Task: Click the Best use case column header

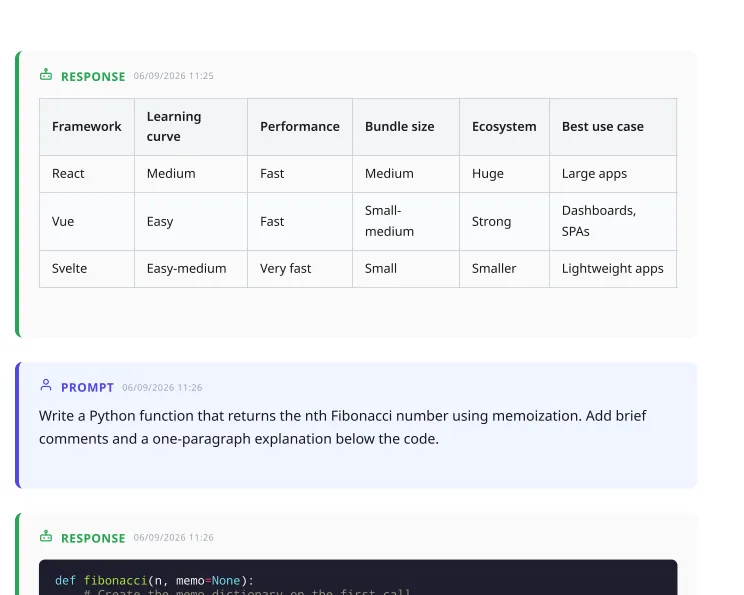Action: coord(613,127)
